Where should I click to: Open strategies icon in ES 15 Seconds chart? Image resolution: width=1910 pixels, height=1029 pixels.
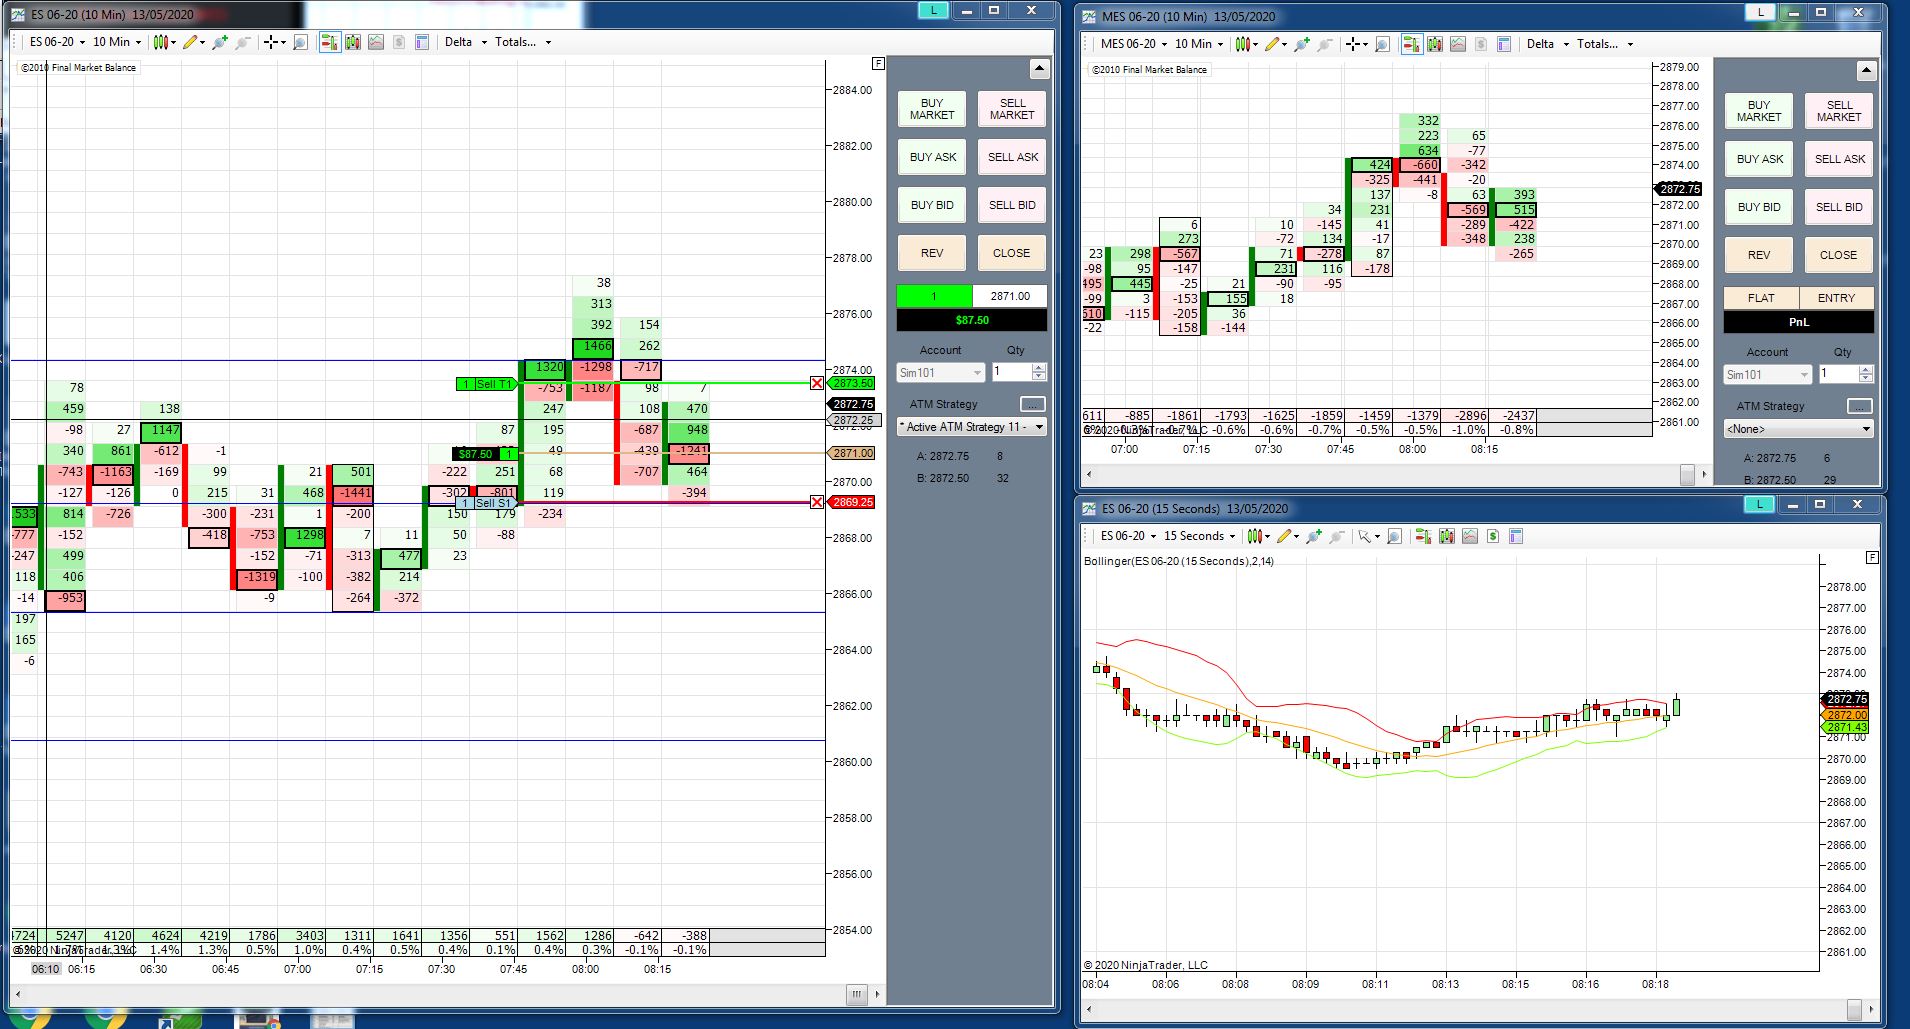[1470, 536]
